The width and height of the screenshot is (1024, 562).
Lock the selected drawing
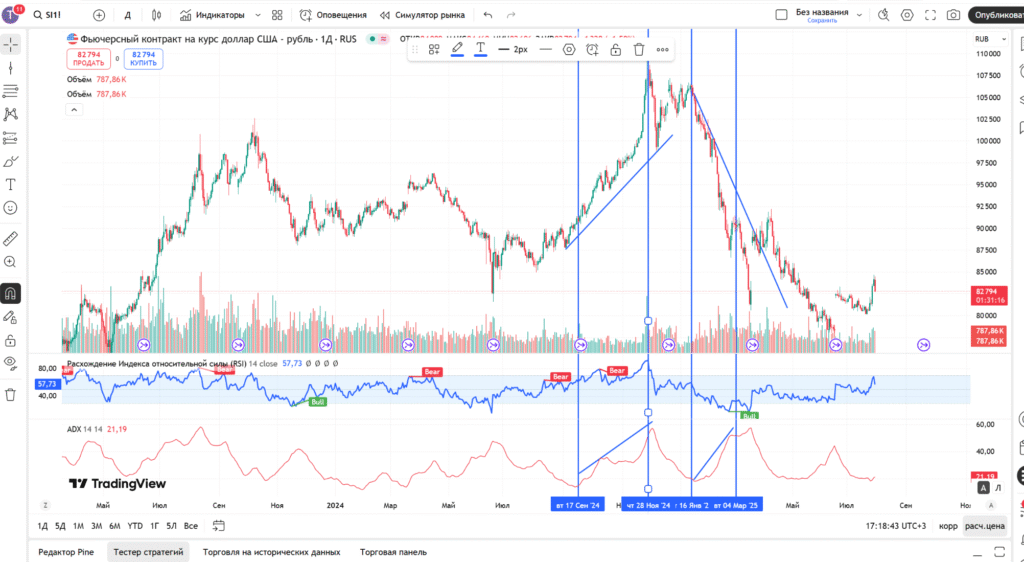pos(615,49)
